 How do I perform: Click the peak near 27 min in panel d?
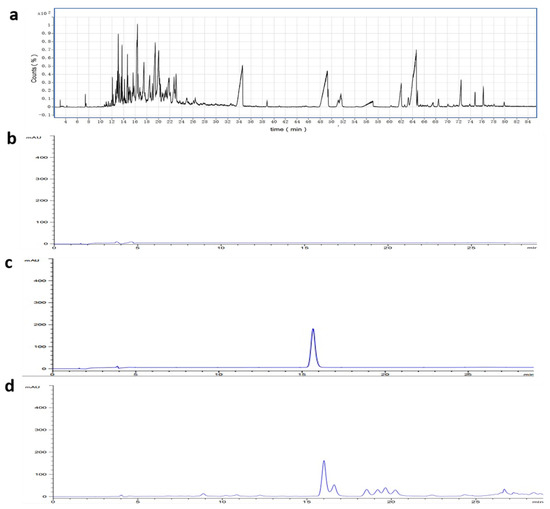coord(504,492)
